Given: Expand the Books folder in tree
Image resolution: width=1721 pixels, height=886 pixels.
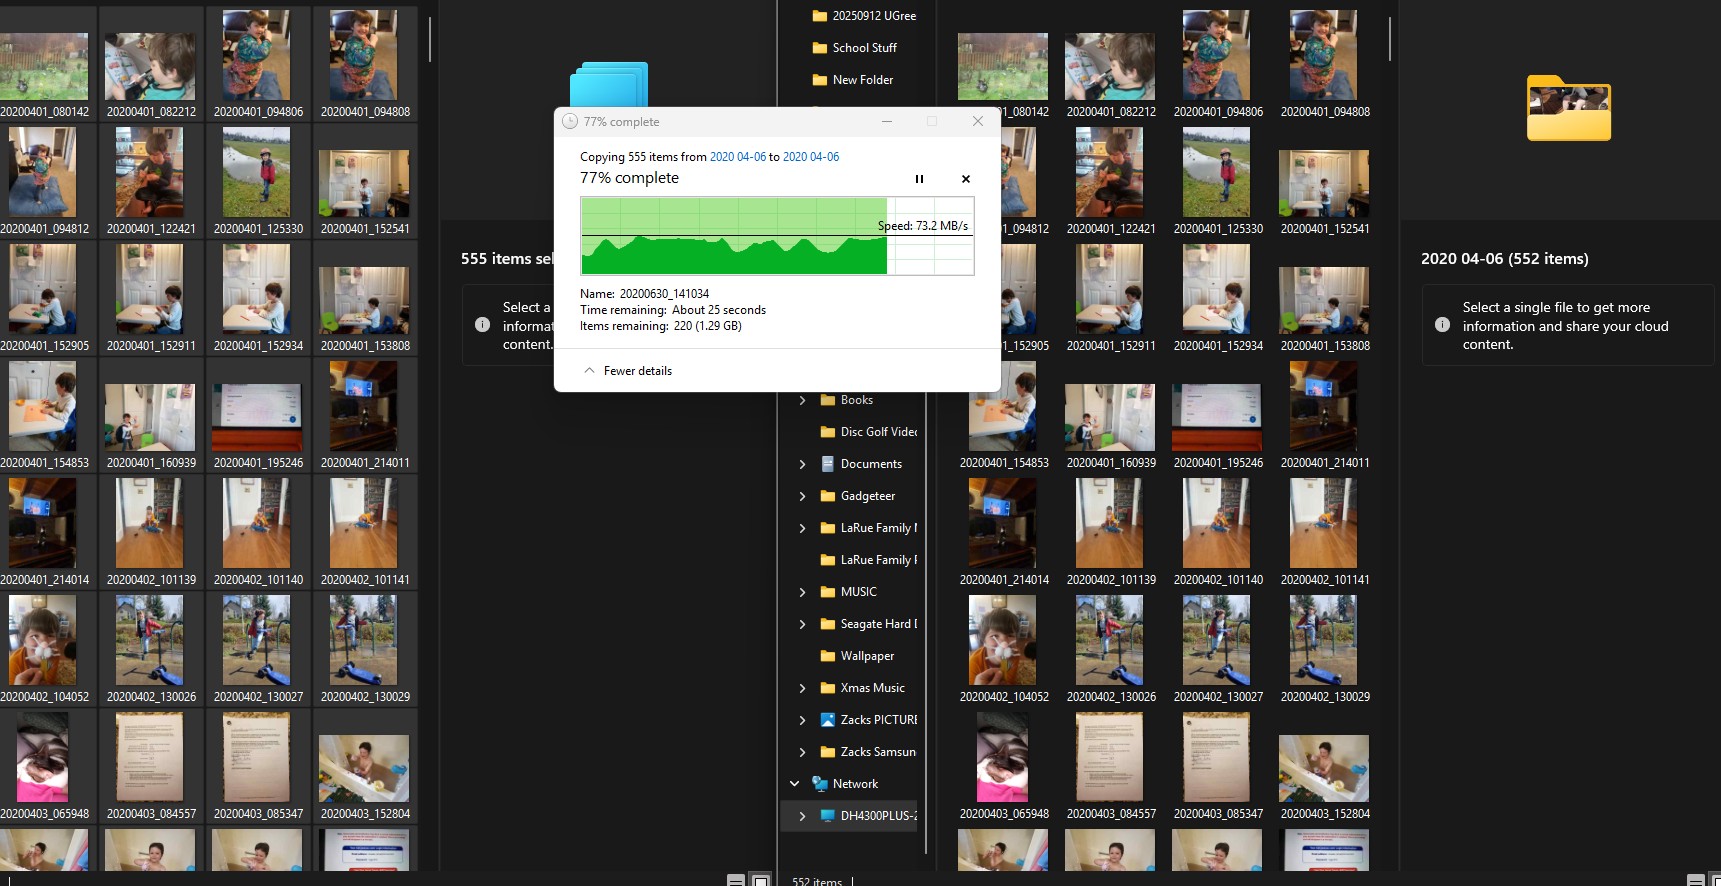Looking at the screenshot, I should (x=802, y=400).
